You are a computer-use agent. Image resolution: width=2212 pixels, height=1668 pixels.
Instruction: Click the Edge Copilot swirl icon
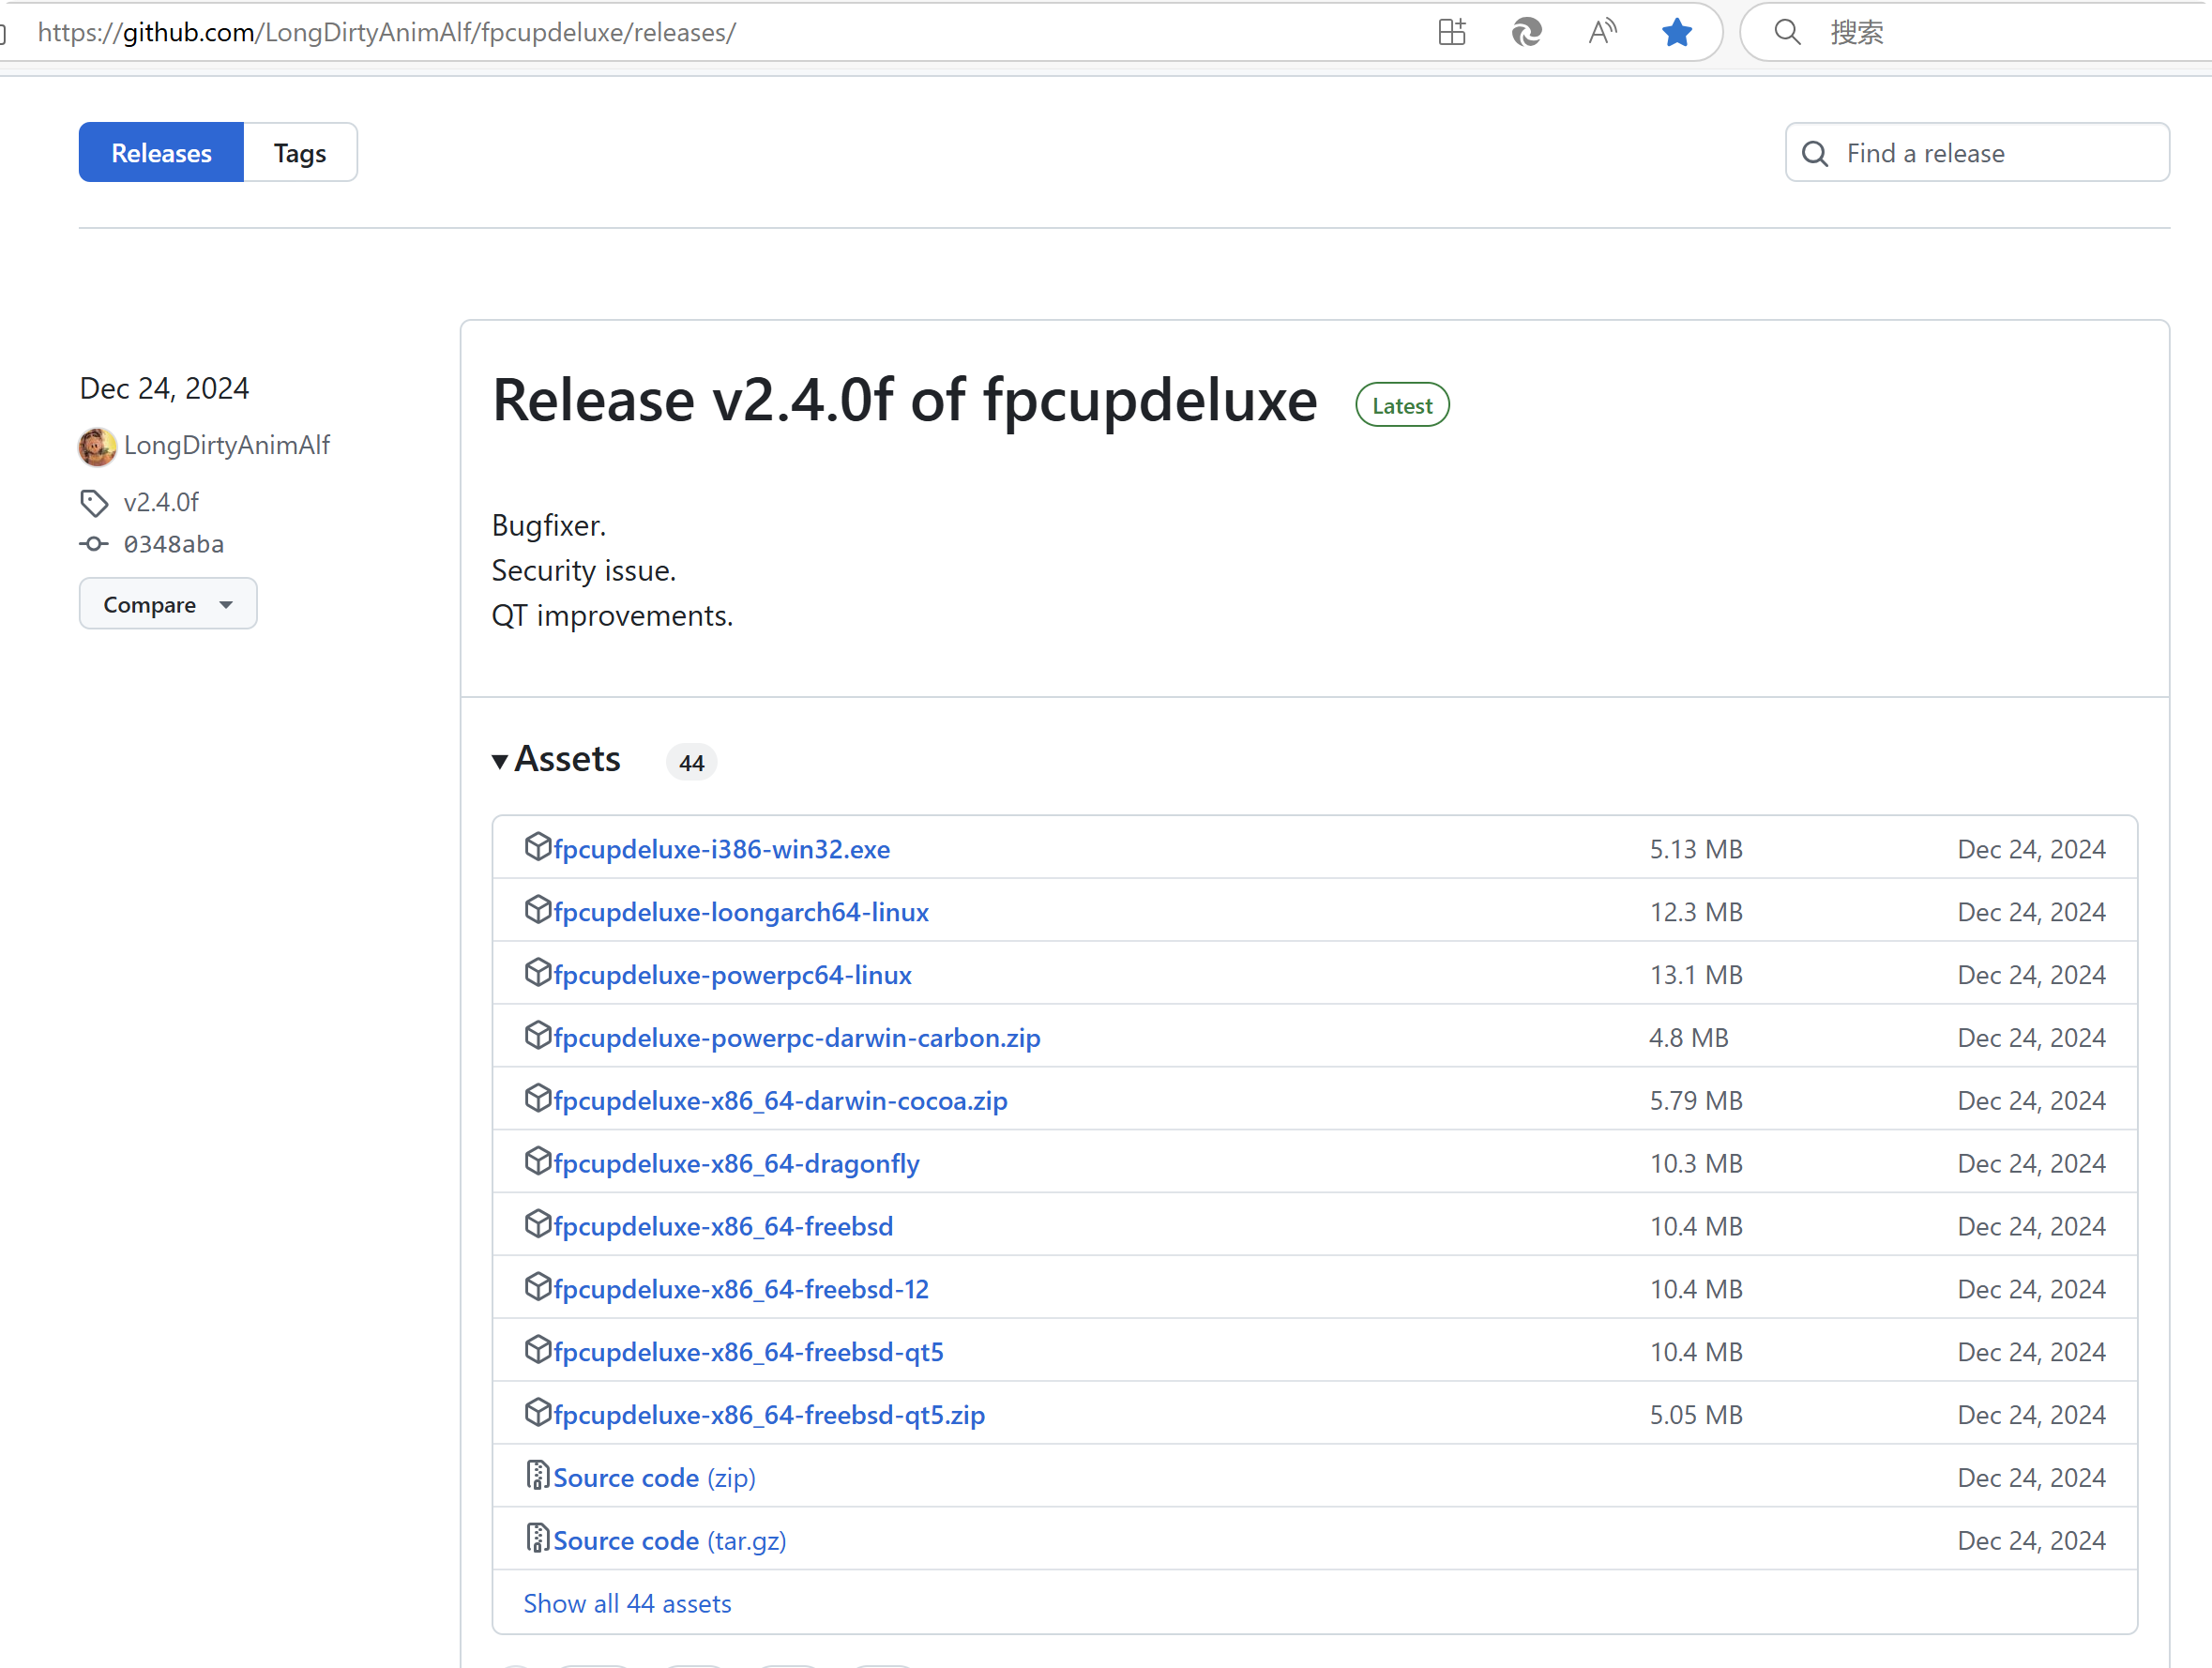pos(1526,33)
